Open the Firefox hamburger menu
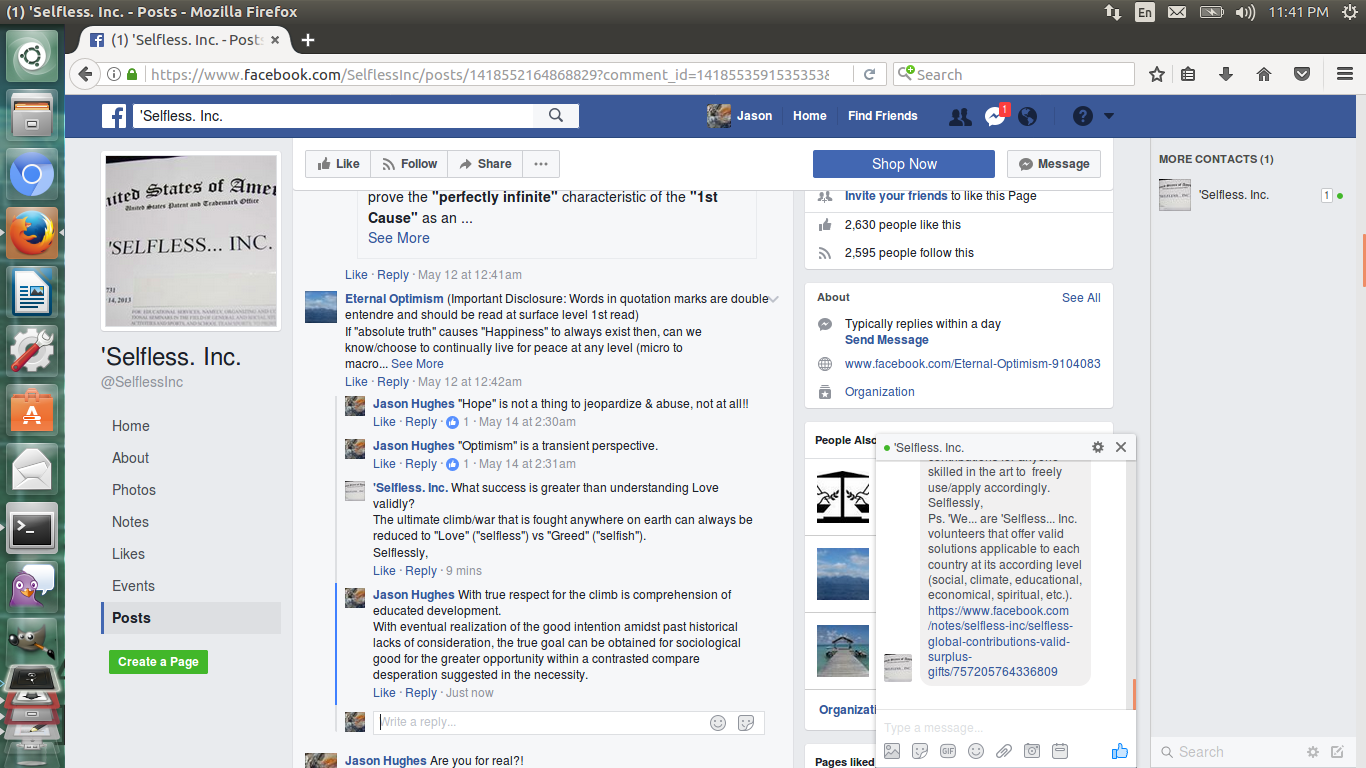Image resolution: width=1366 pixels, height=768 pixels. pyautogui.click(x=1345, y=74)
